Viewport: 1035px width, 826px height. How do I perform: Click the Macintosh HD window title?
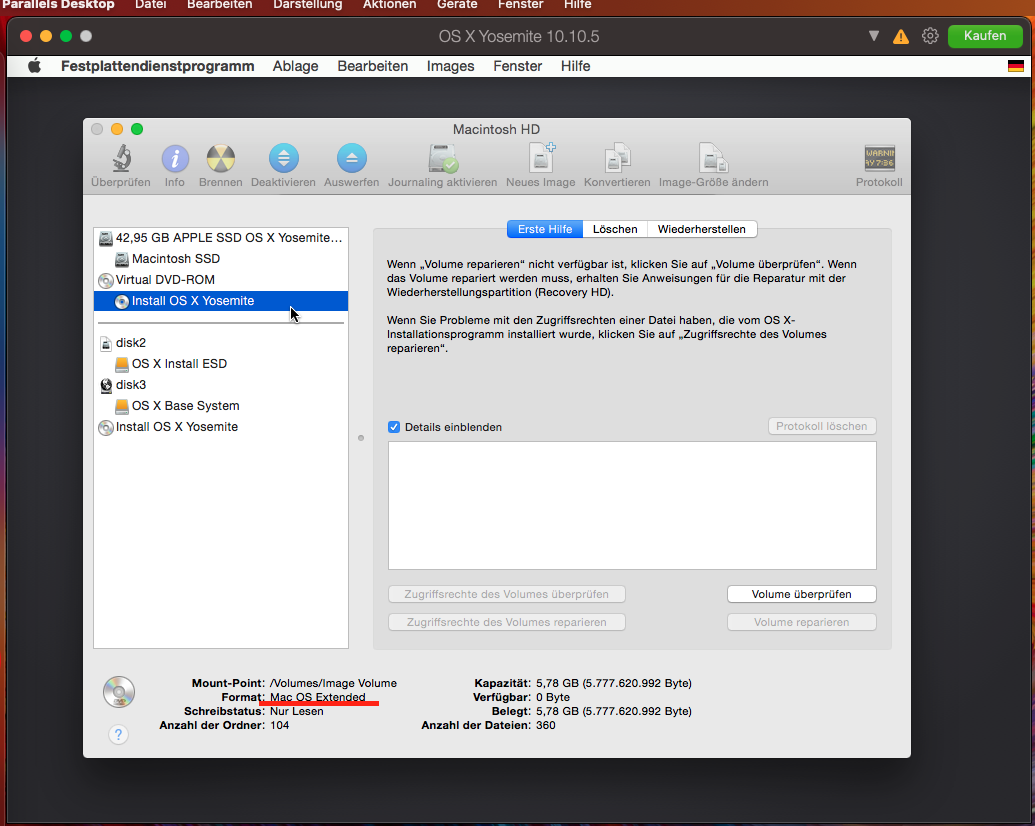(x=496, y=129)
